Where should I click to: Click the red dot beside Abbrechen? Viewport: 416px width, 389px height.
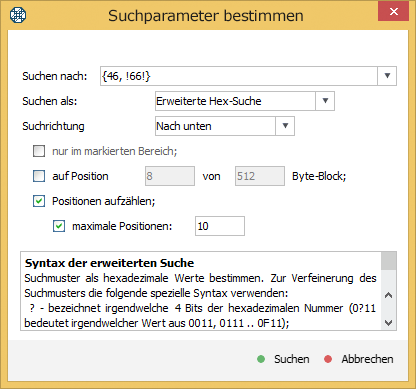(328, 359)
